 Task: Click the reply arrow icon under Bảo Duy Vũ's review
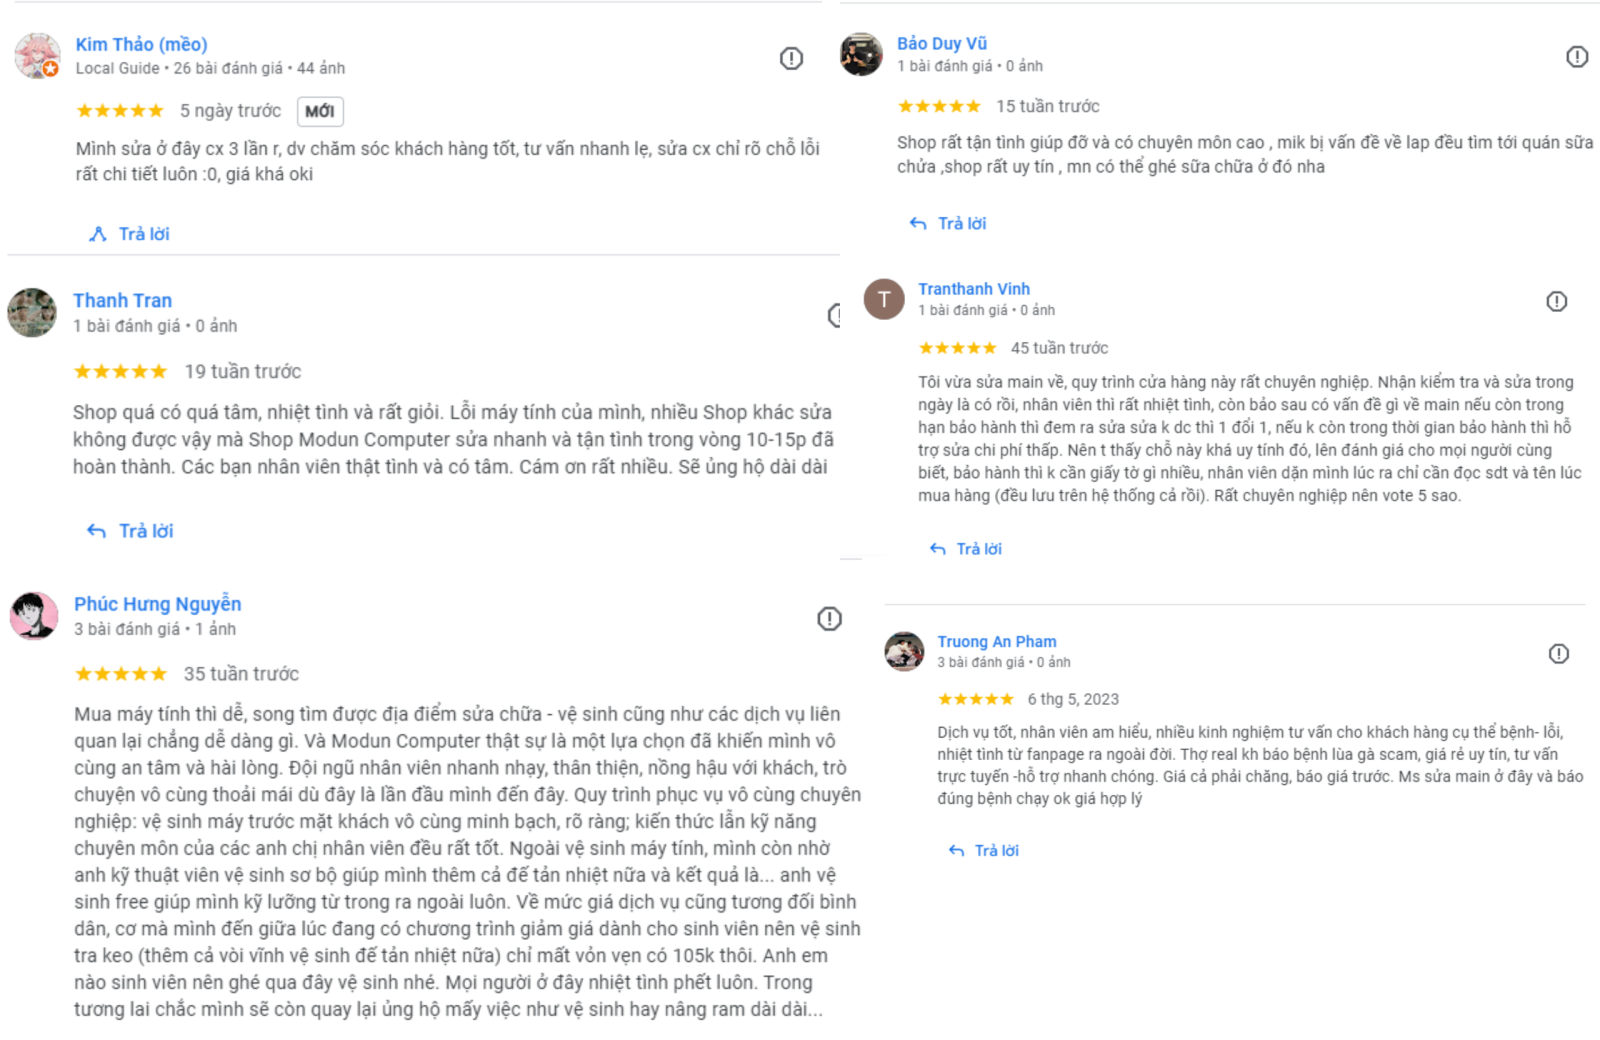coord(918,223)
